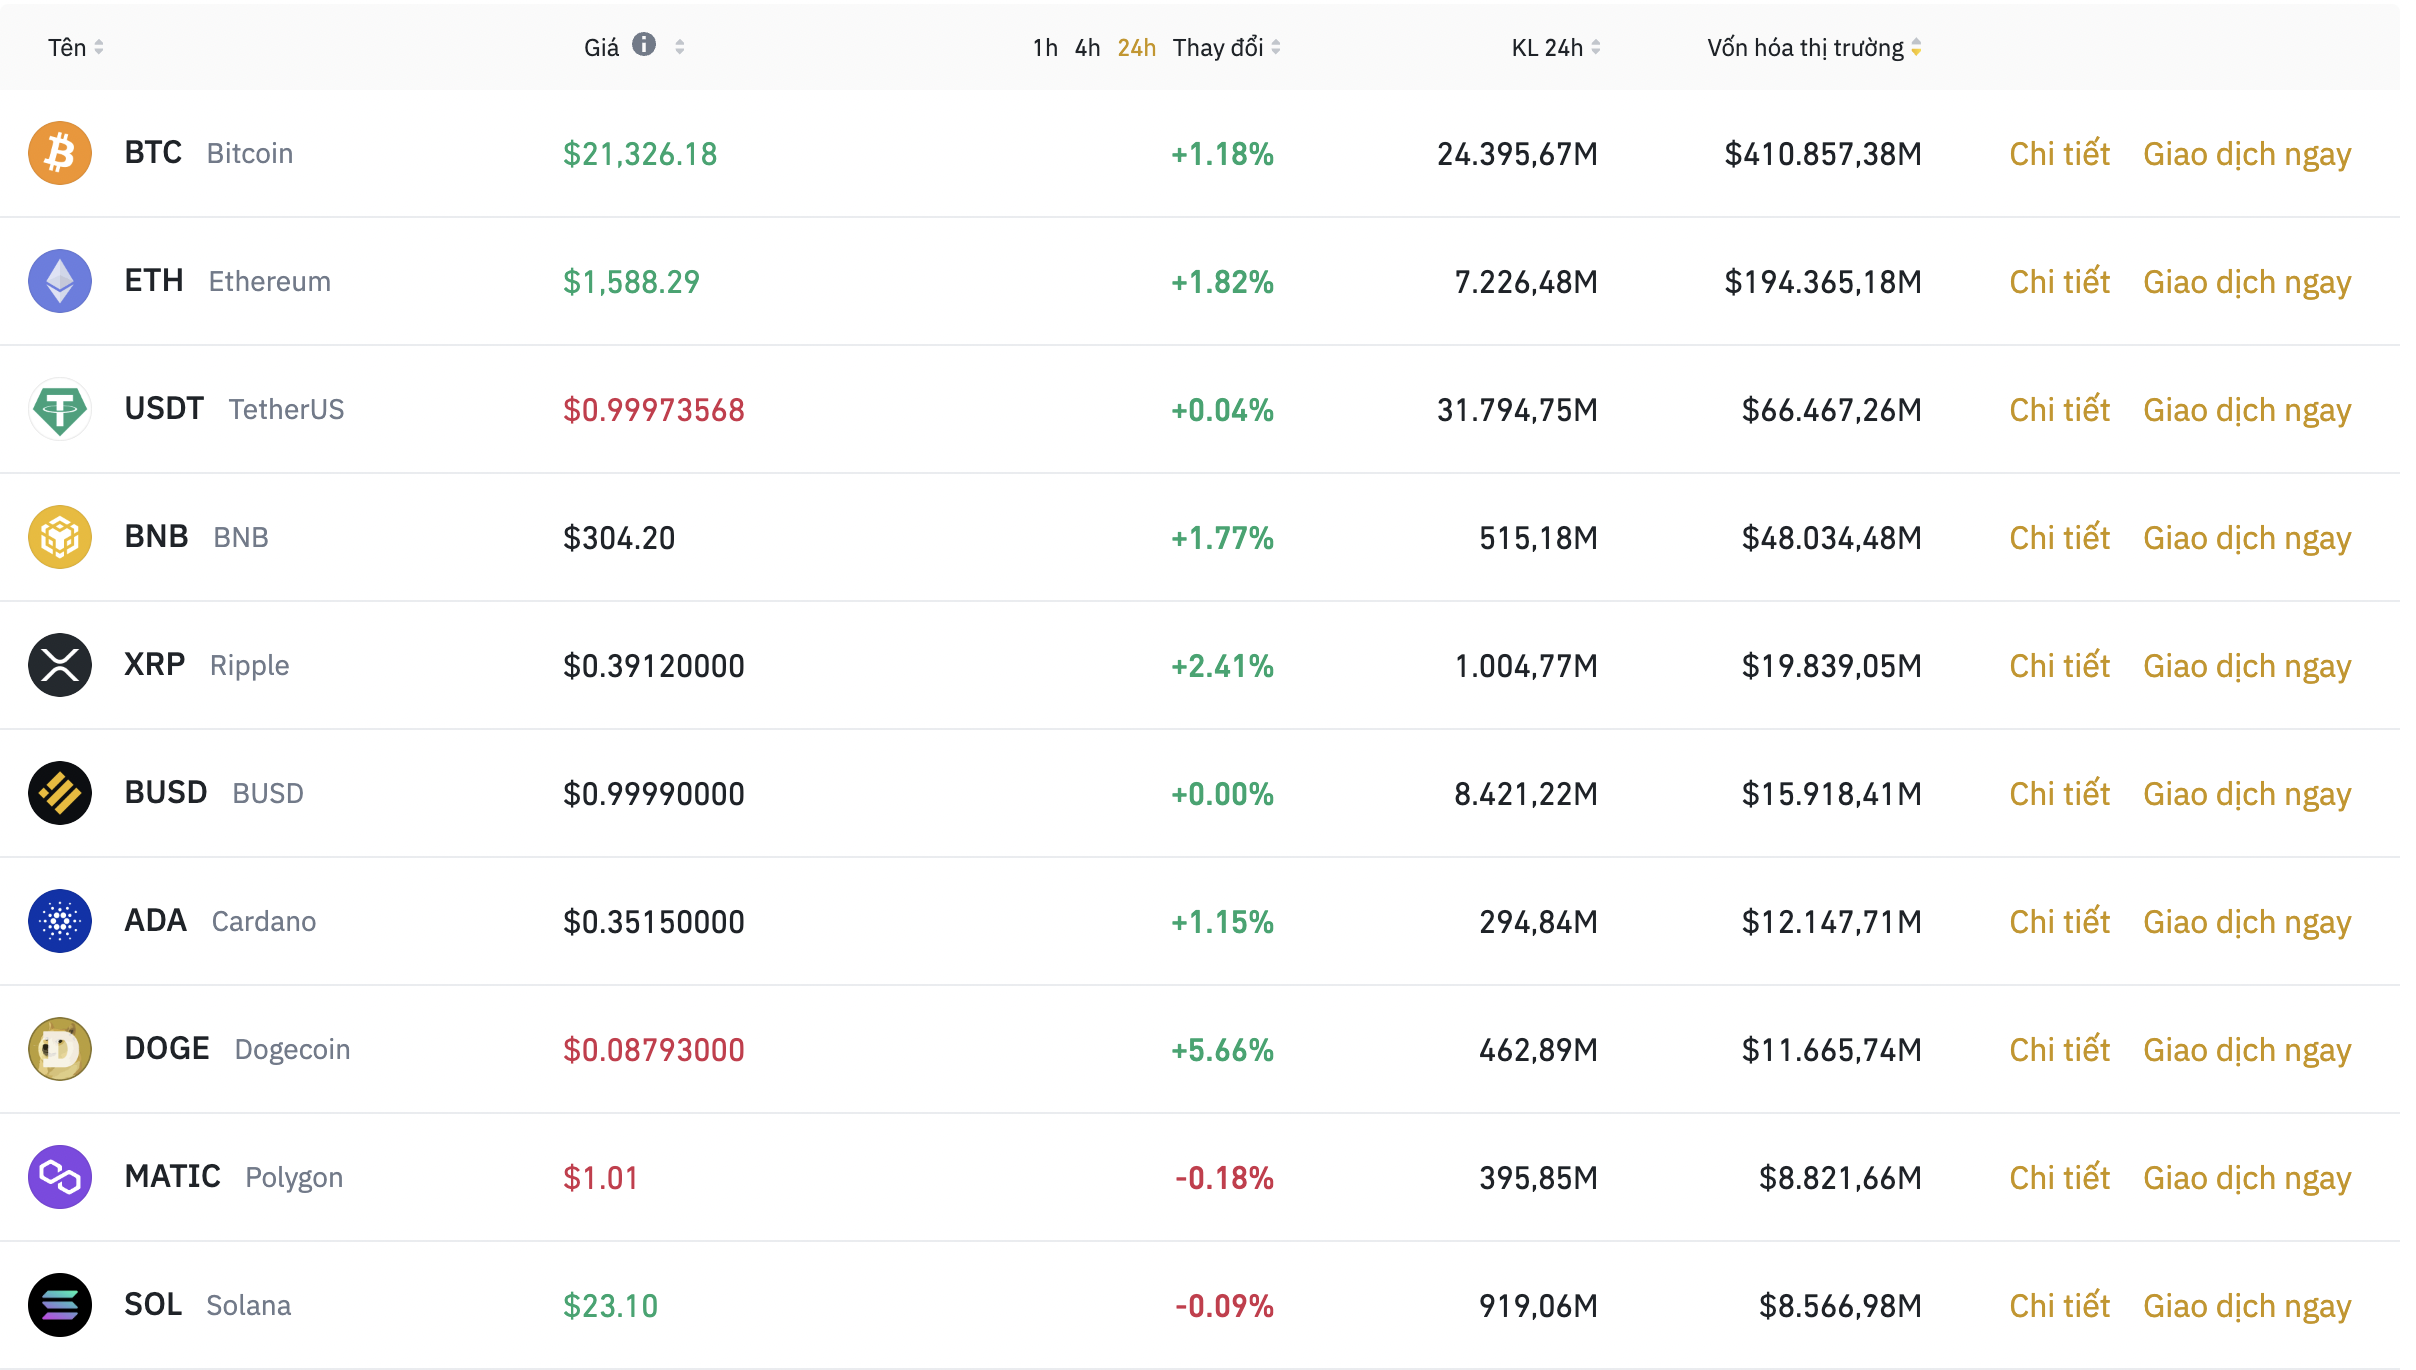
Task: Click the Bitcoin coin logo
Action: point(60,153)
